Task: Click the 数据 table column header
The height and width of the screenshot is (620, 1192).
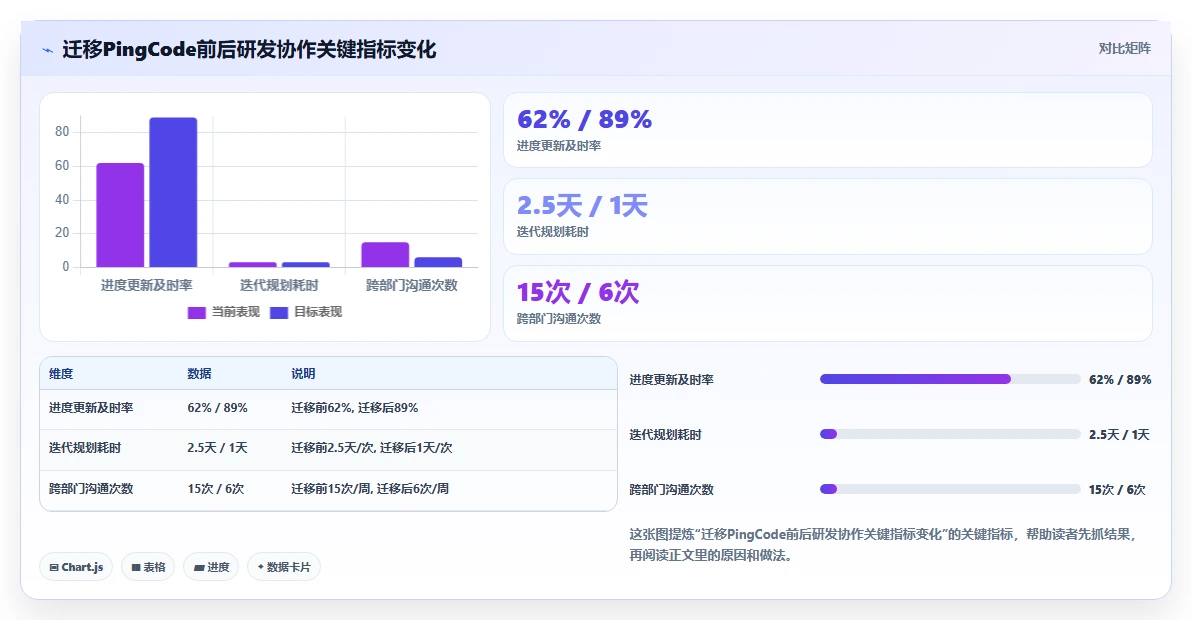Action: [x=199, y=374]
